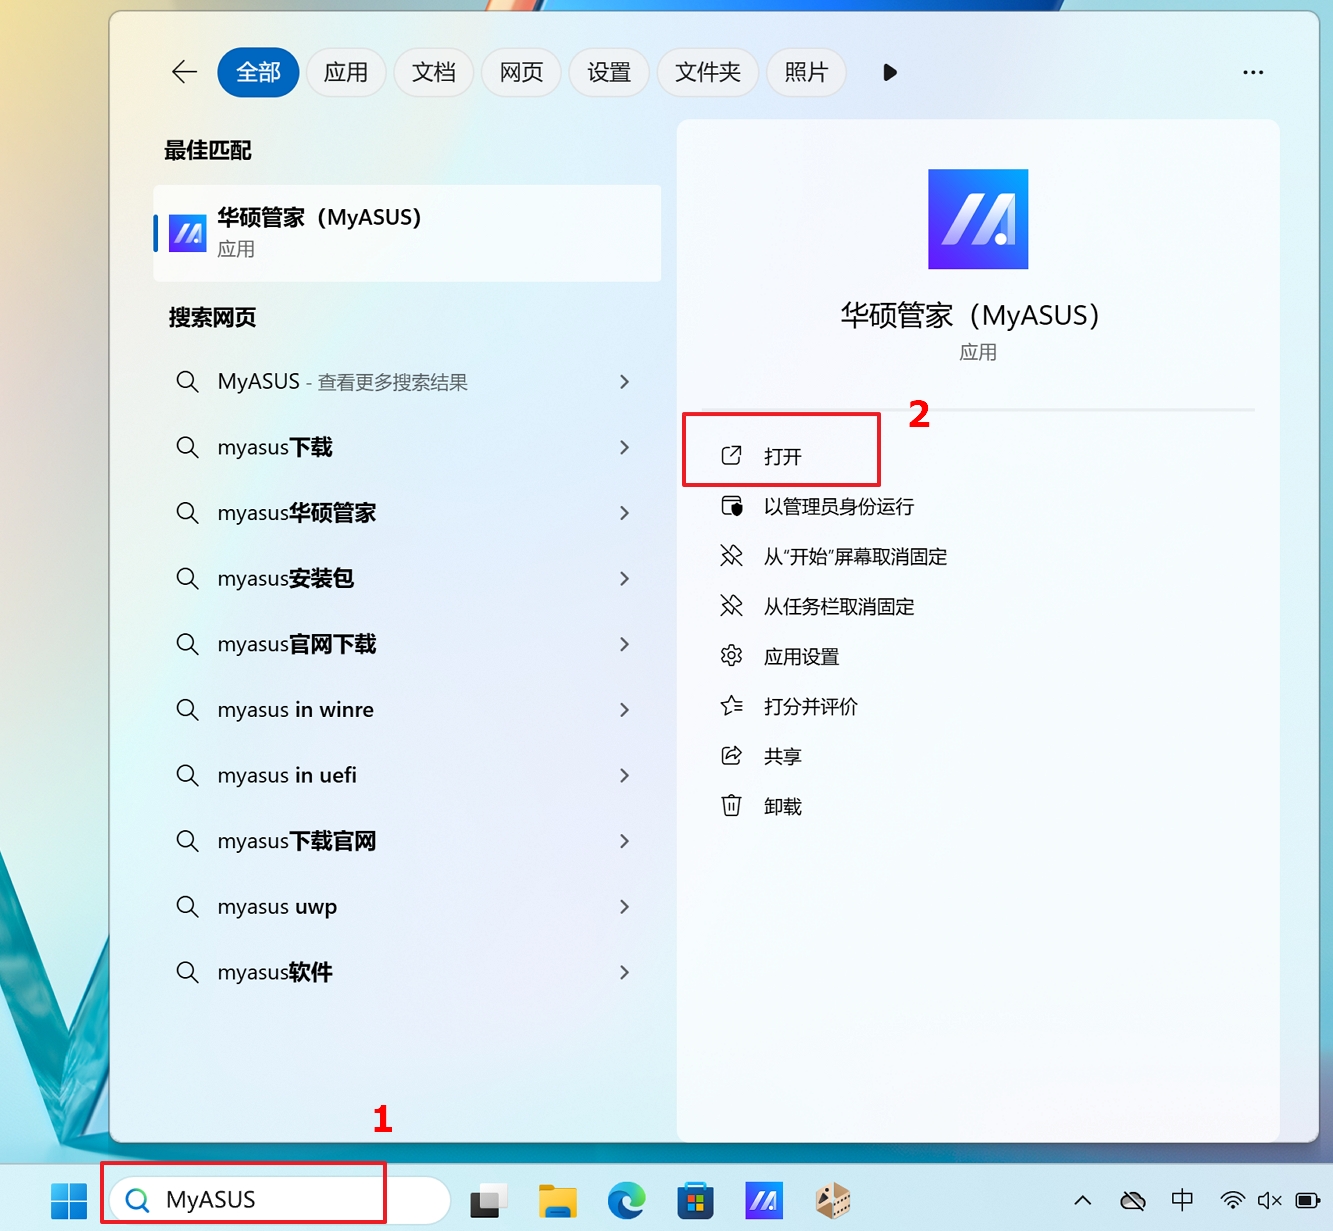This screenshot has height=1231, width=1333.
Task: Expand chevron next to myasus安装包
Action: [624, 578]
